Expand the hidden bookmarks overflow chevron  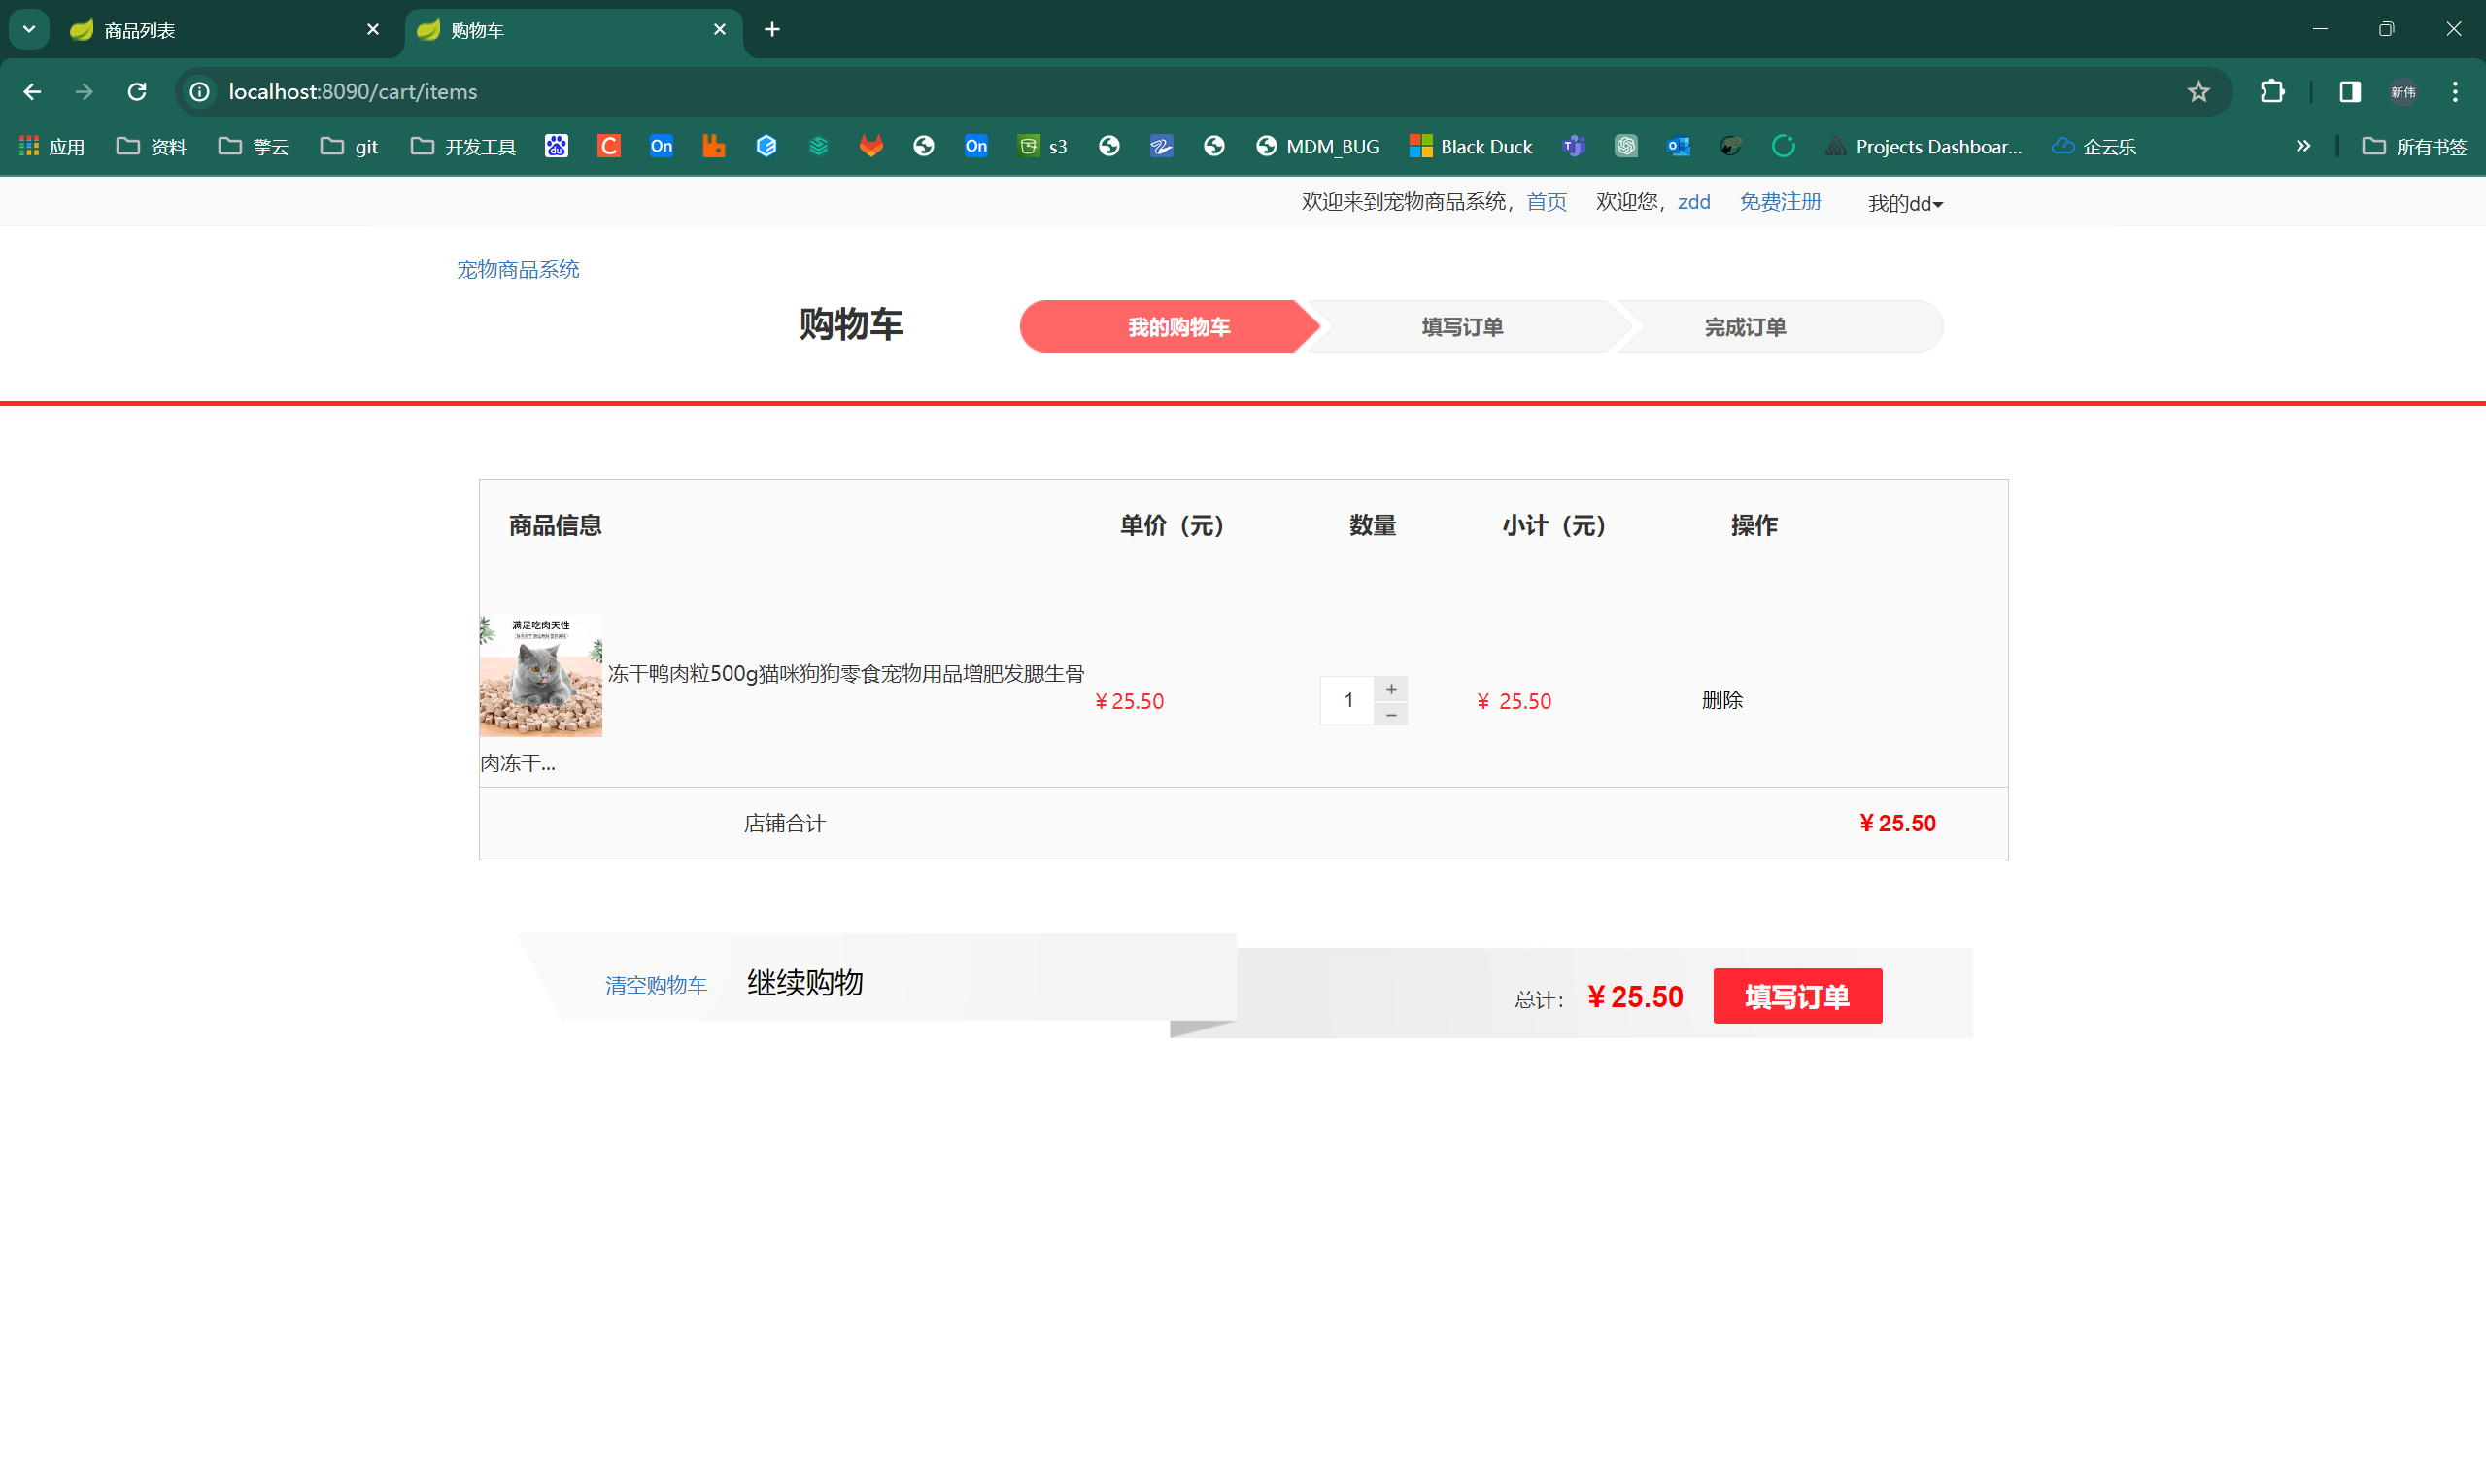tap(2303, 146)
